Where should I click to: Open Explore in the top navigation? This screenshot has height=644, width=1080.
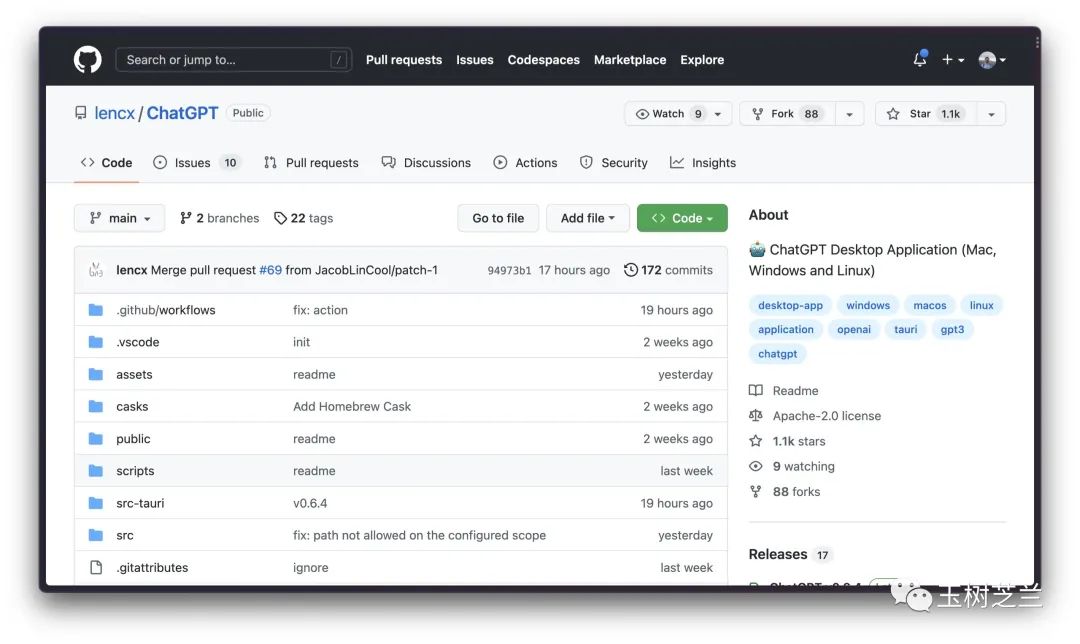[702, 60]
